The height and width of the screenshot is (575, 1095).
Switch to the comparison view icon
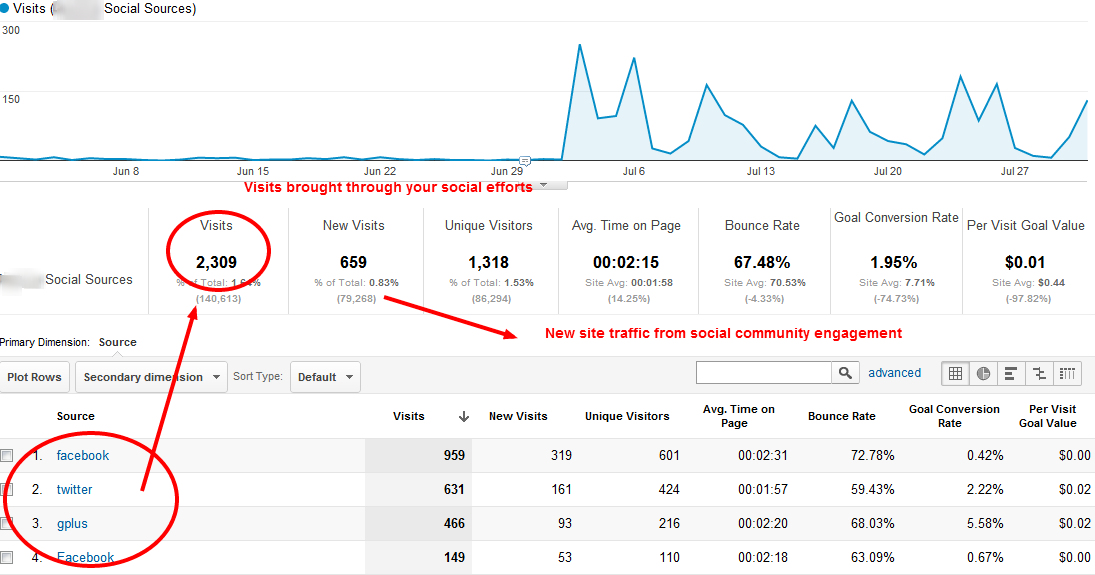tap(1039, 374)
